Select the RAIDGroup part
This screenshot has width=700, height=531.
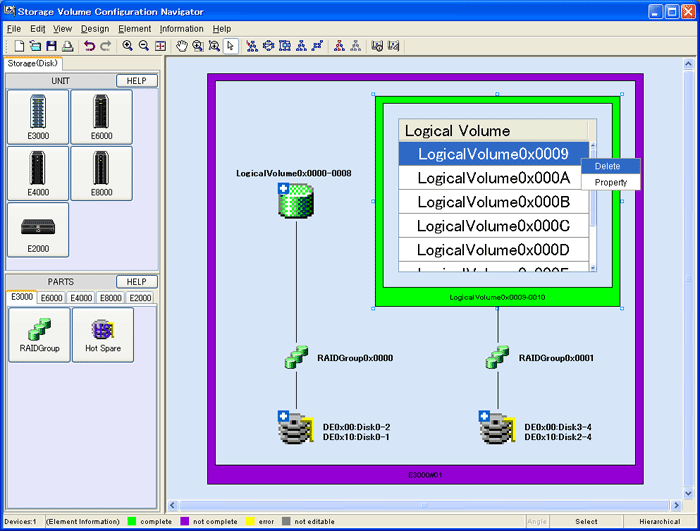39,334
